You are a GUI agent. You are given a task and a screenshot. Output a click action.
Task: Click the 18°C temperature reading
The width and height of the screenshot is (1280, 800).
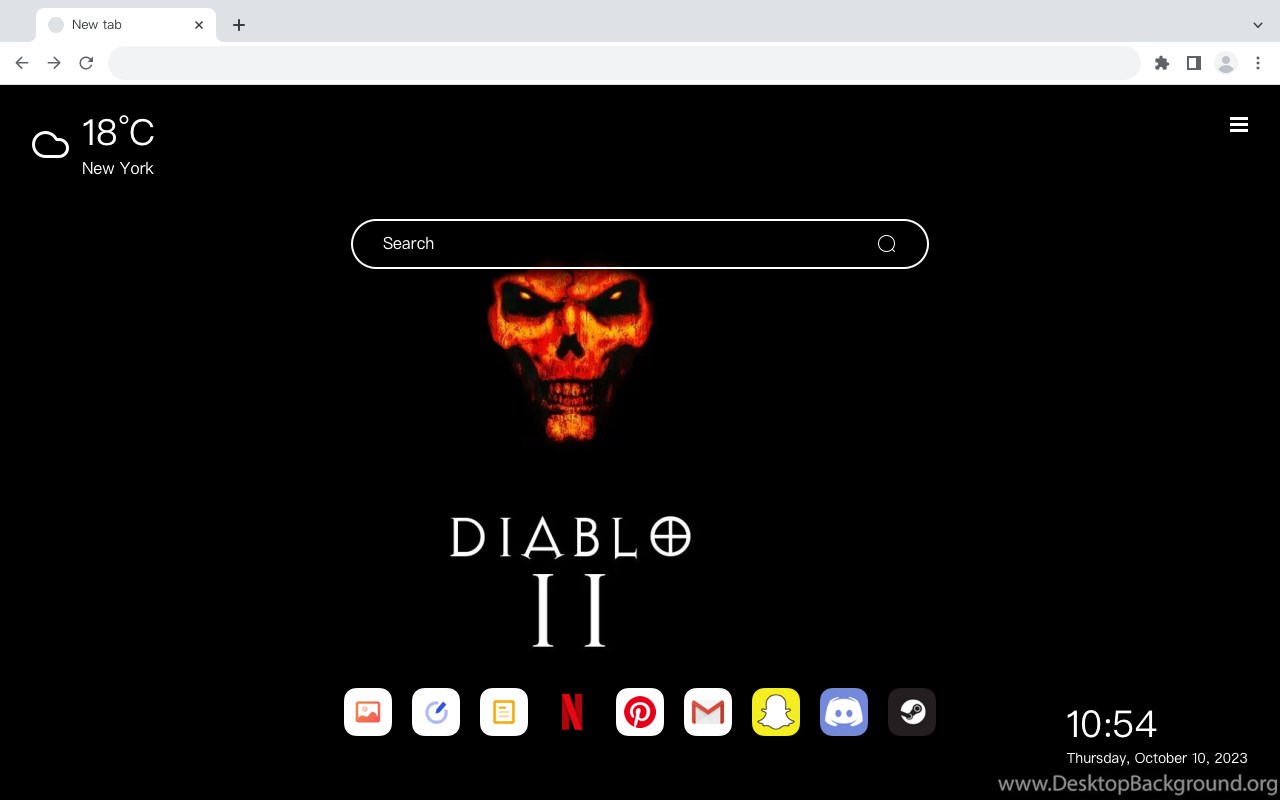pos(118,133)
